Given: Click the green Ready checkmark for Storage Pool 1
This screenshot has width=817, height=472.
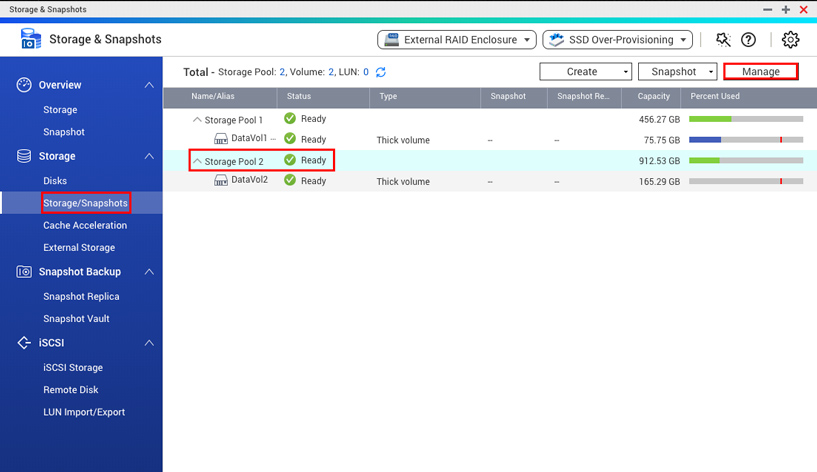Looking at the screenshot, I should 290,118.
